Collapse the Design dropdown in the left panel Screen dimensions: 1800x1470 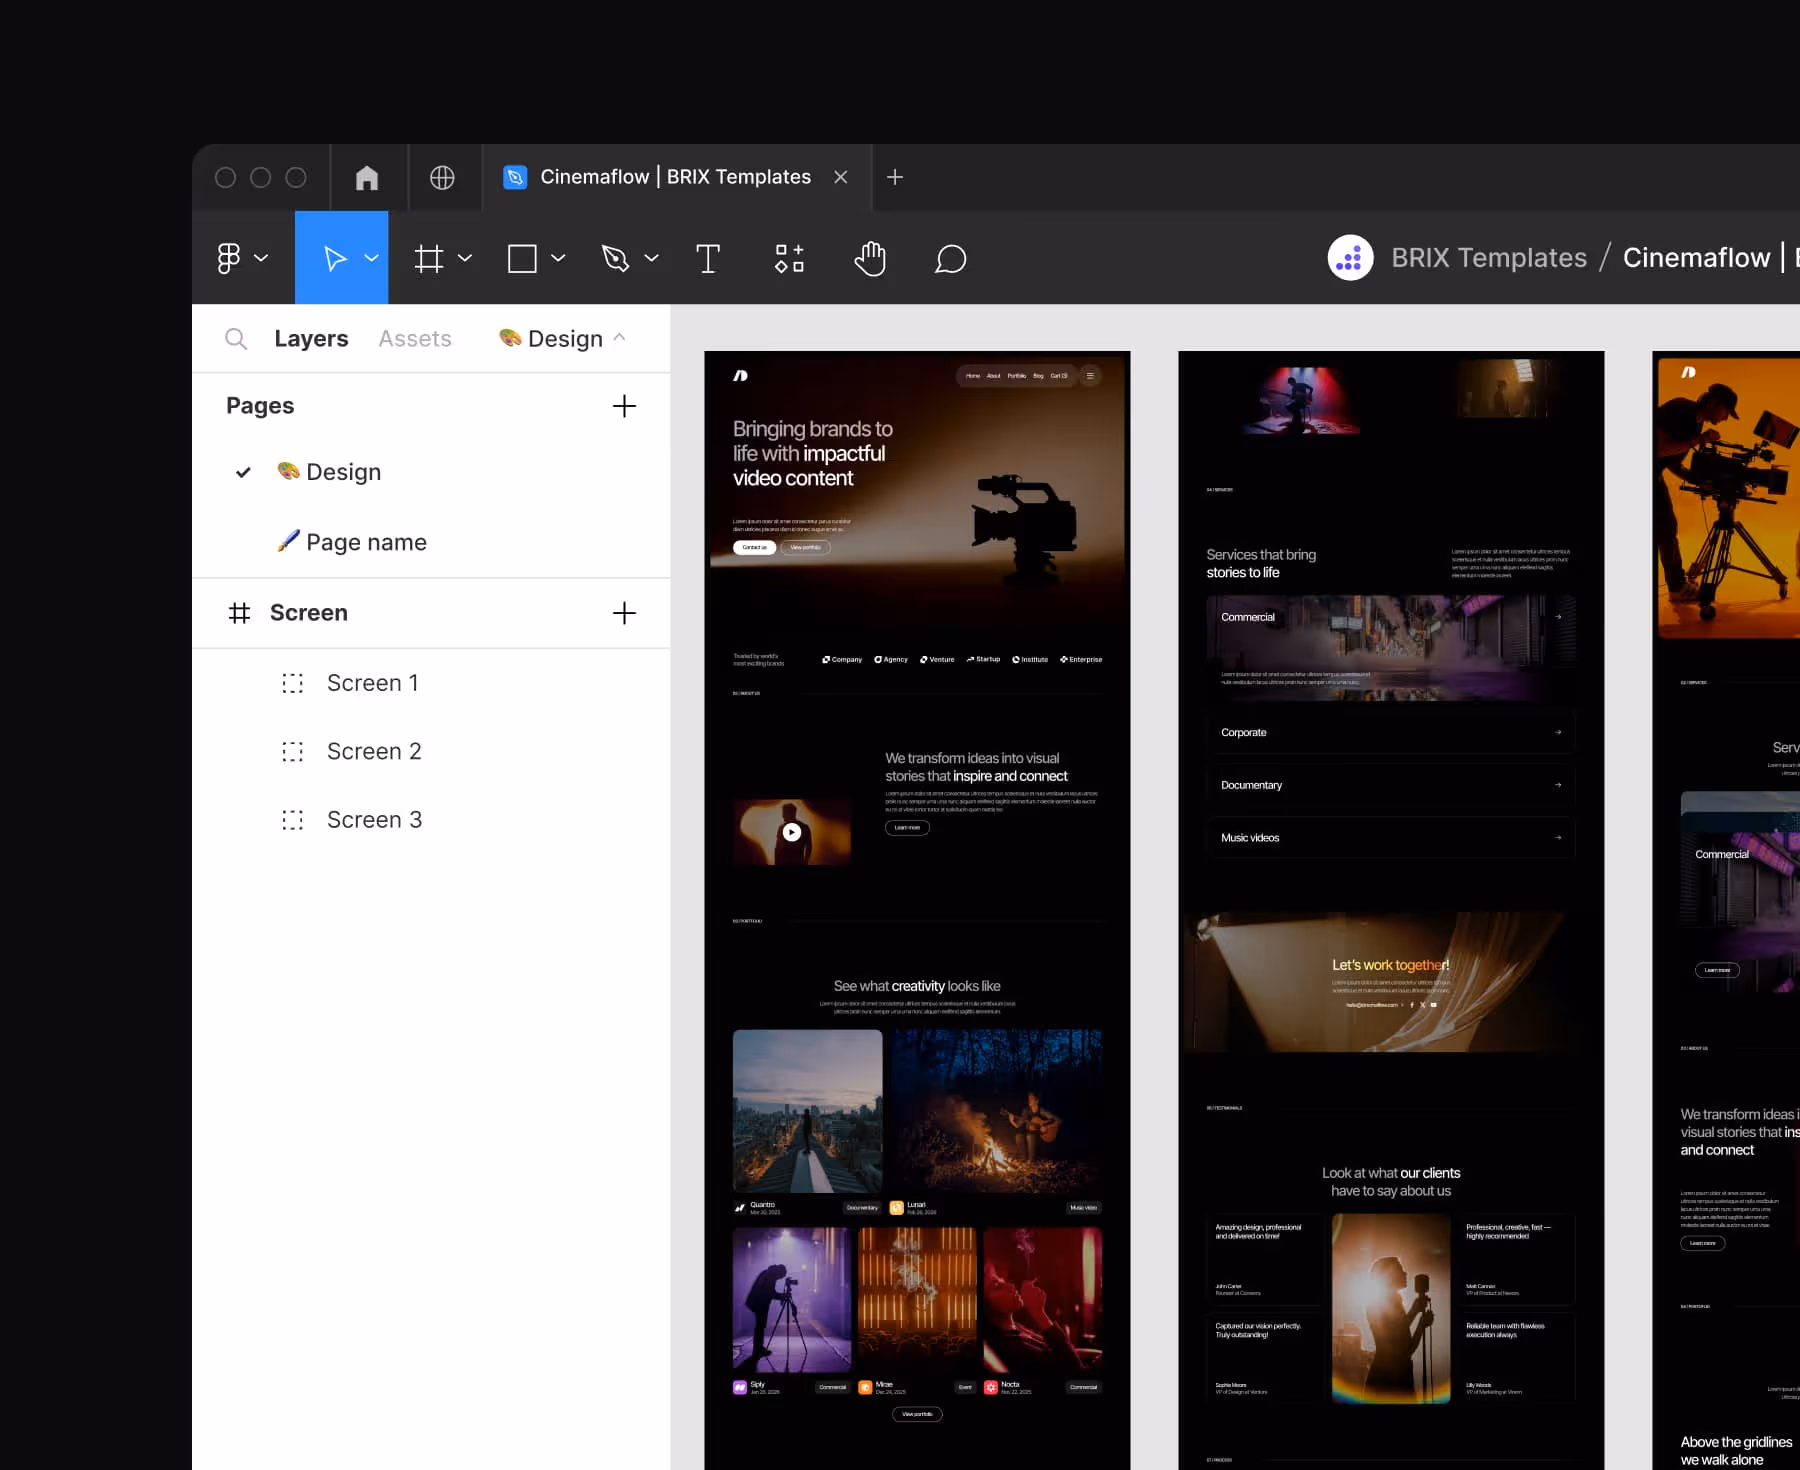(621, 338)
